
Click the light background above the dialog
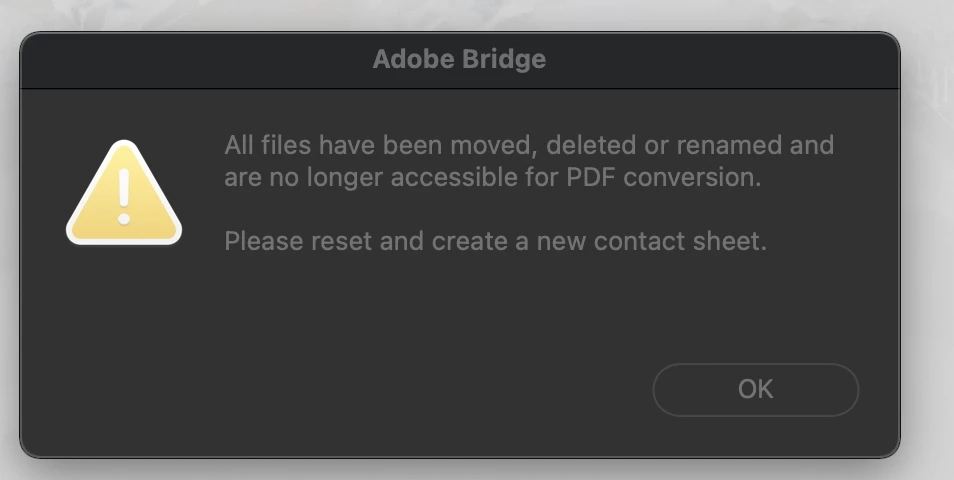pyautogui.click(x=477, y=14)
